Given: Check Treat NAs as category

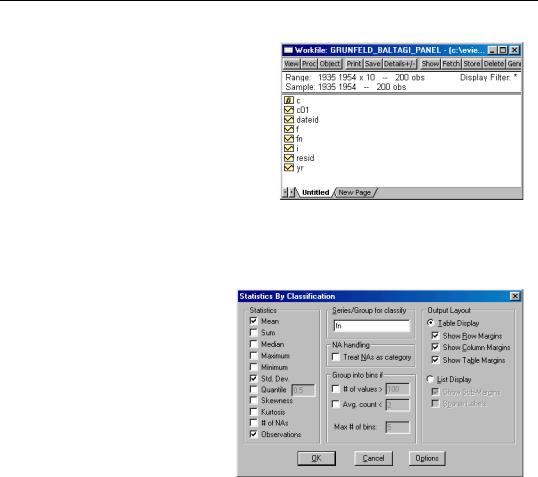Looking at the screenshot, I should click(x=336, y=357).
